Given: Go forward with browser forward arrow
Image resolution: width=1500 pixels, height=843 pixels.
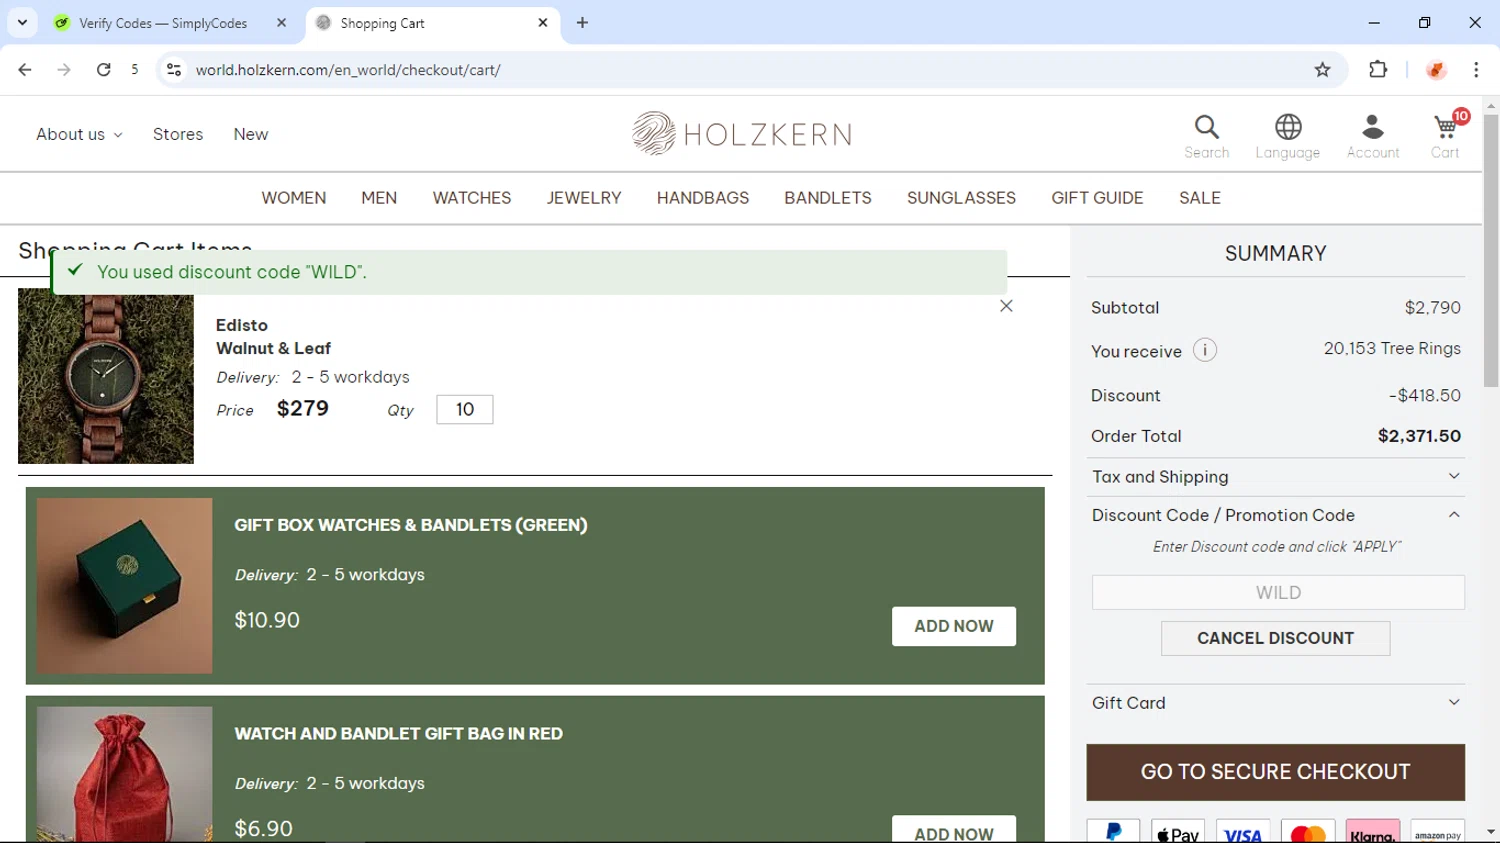Looking at the screenshot, I should click(64, 70).
